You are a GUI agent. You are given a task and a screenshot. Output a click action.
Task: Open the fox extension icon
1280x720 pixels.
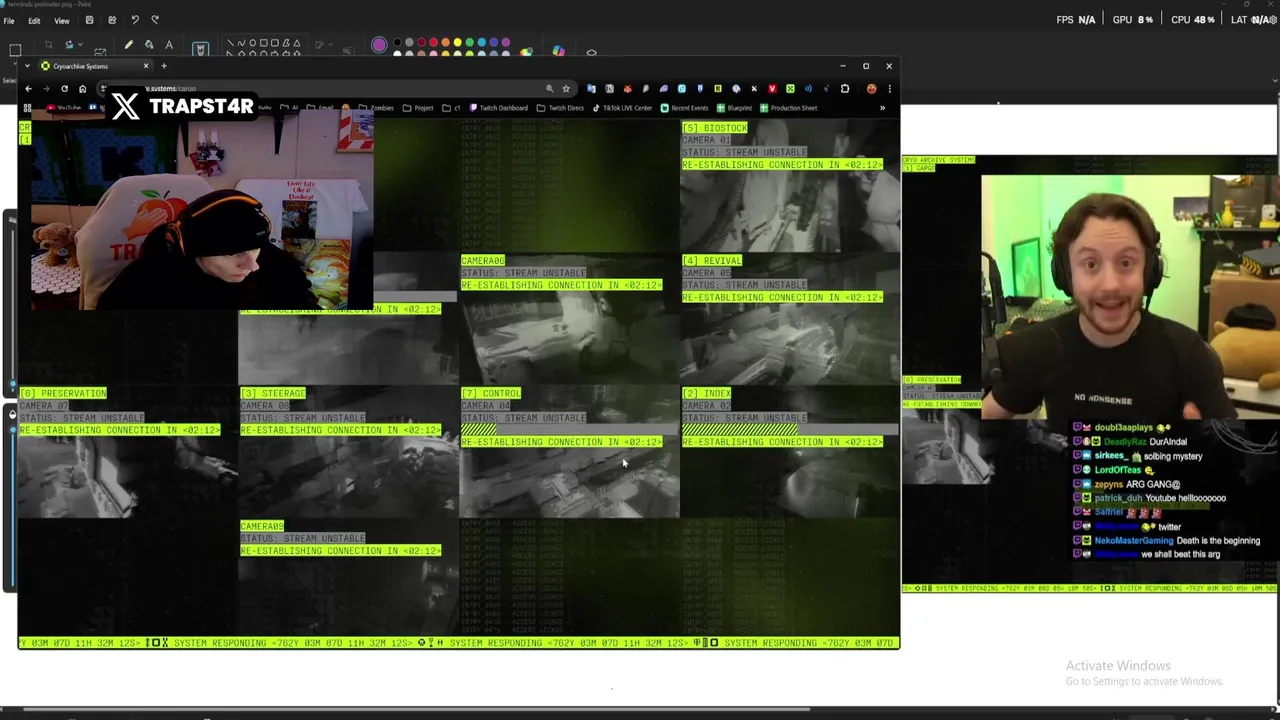627,89
